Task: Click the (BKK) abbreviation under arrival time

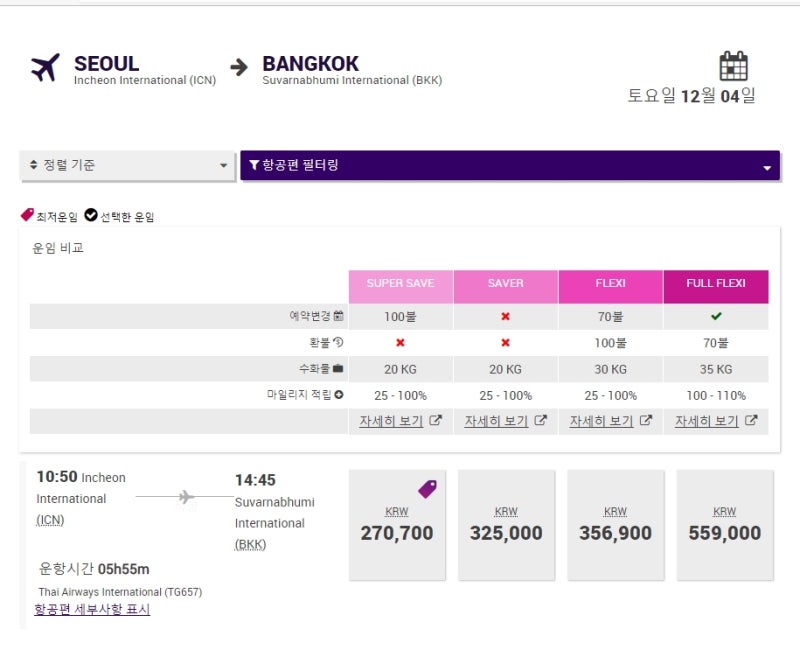Action: (x=250, y=544)
